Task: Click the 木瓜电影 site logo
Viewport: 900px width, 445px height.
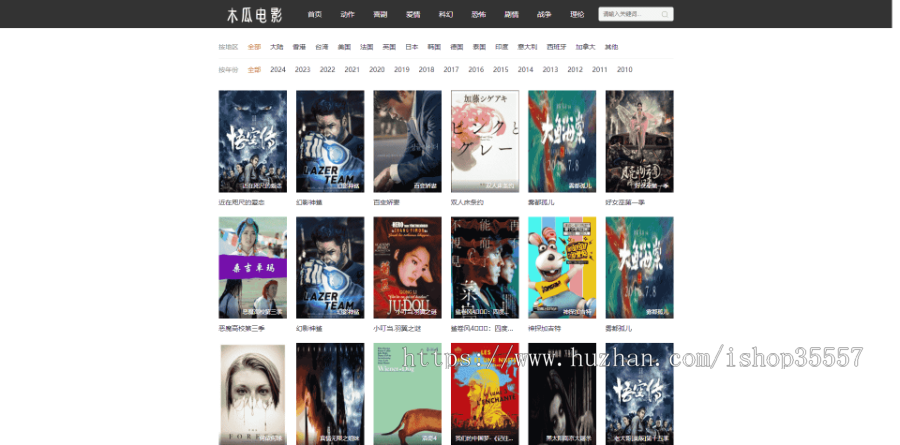Action: 255,16
